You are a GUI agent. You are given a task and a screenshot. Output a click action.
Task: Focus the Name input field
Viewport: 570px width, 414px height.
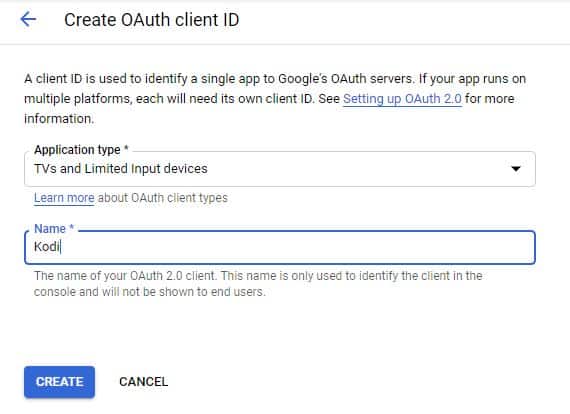[x=280, y=247]
